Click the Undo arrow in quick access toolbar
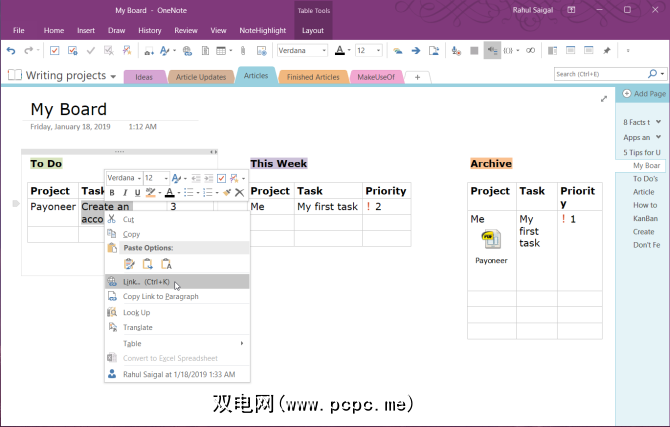This screenshot has height=427, width=670. click(x=11, y=50)
